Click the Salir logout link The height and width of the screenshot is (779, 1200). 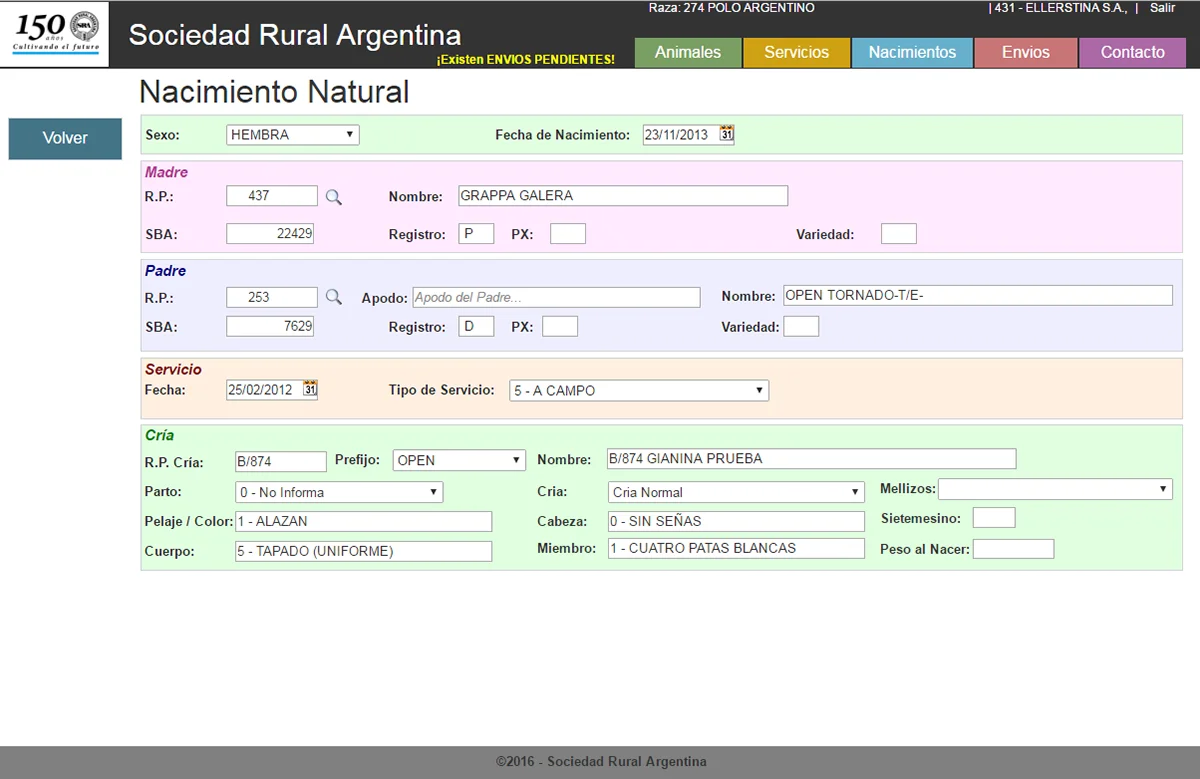coord(1162,8)
